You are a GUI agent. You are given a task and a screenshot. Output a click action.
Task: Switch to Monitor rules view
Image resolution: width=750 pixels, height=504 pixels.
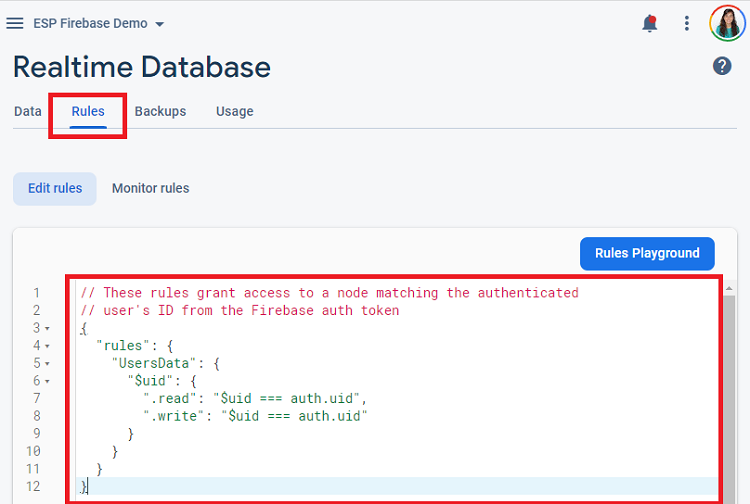pyautogui.click(x=151, y=188)
